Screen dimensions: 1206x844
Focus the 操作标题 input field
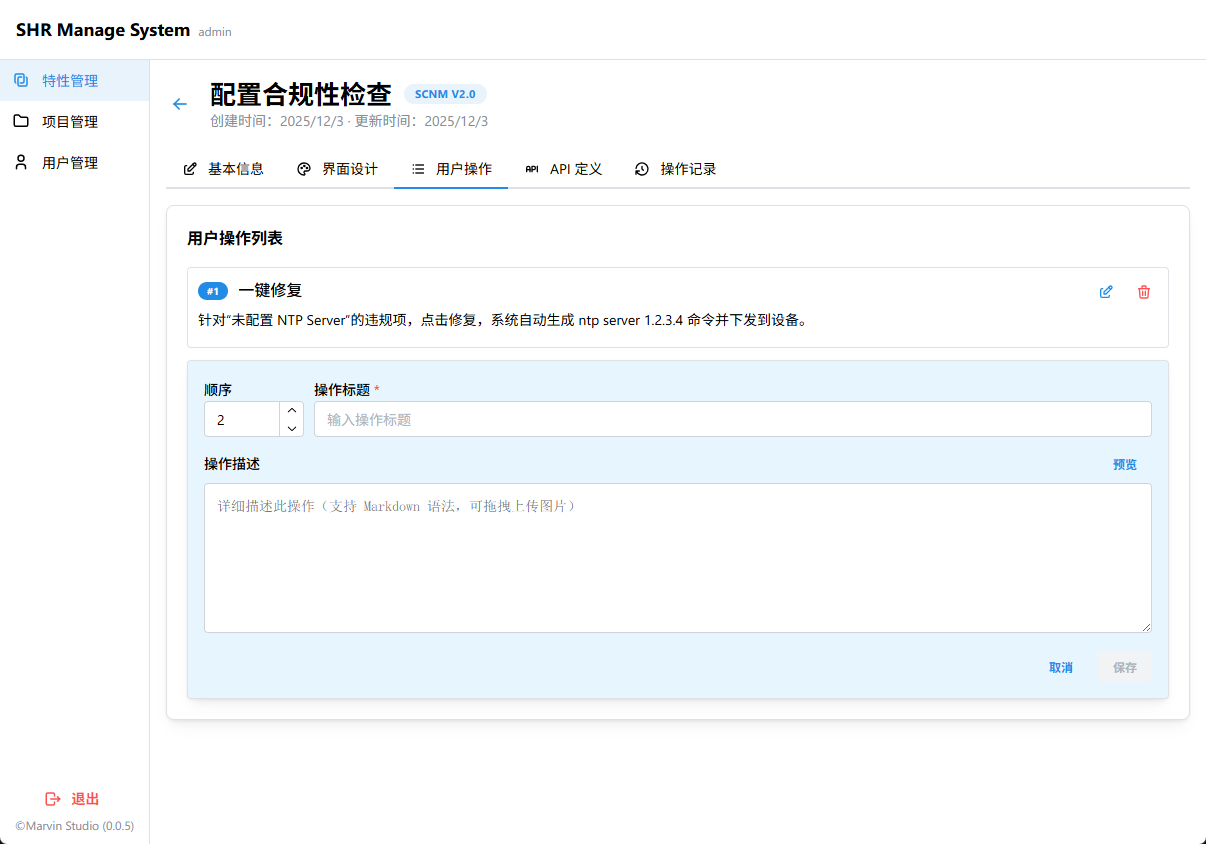pos(732,420)
